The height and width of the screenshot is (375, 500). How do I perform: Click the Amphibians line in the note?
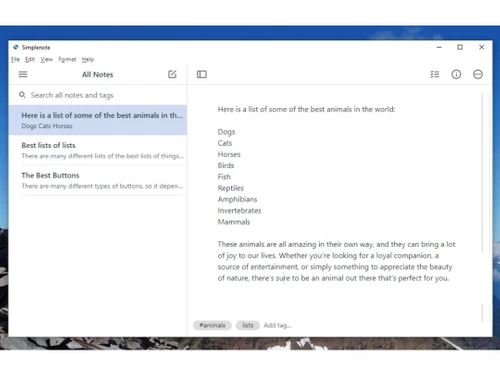click(x=237, y=199)
